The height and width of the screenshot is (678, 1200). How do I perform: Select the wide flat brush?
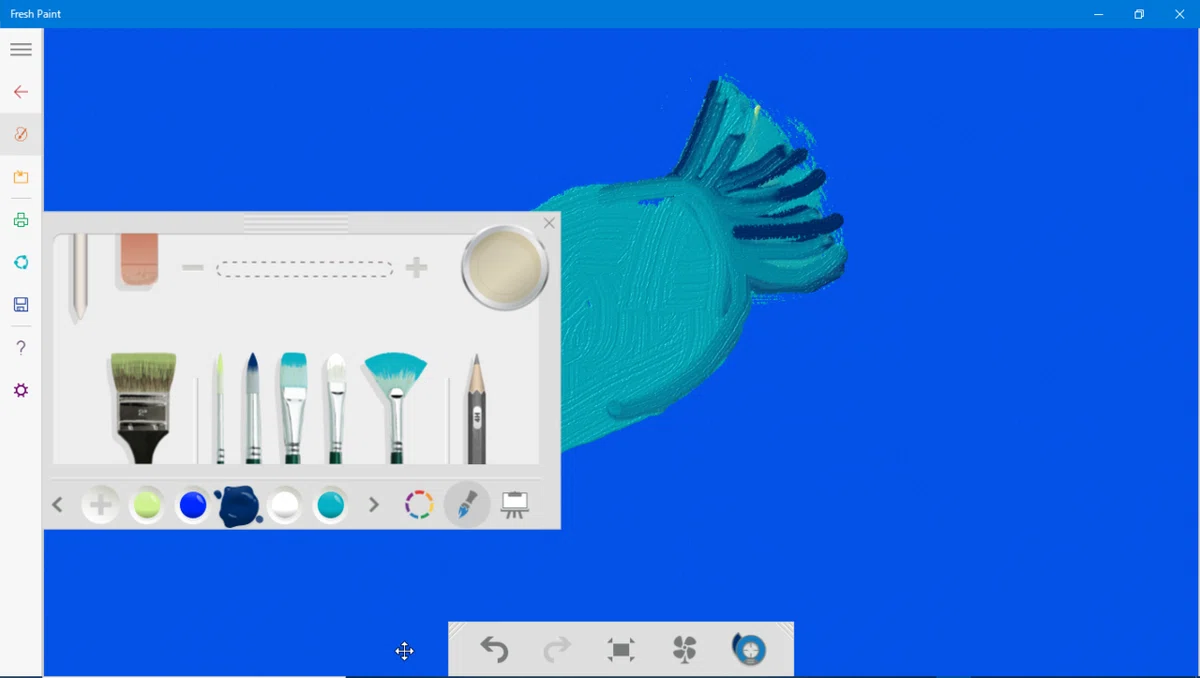coord(143,407)
